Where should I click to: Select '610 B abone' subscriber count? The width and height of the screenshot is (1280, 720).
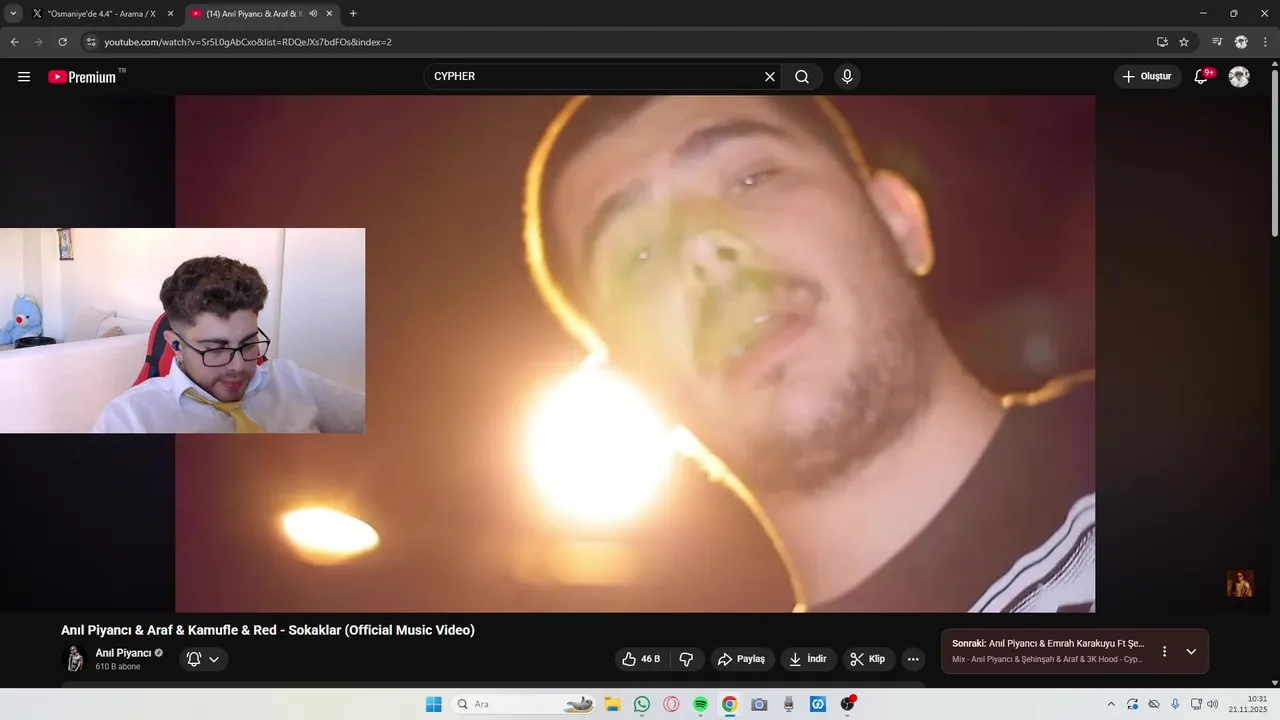coord(118,667)
